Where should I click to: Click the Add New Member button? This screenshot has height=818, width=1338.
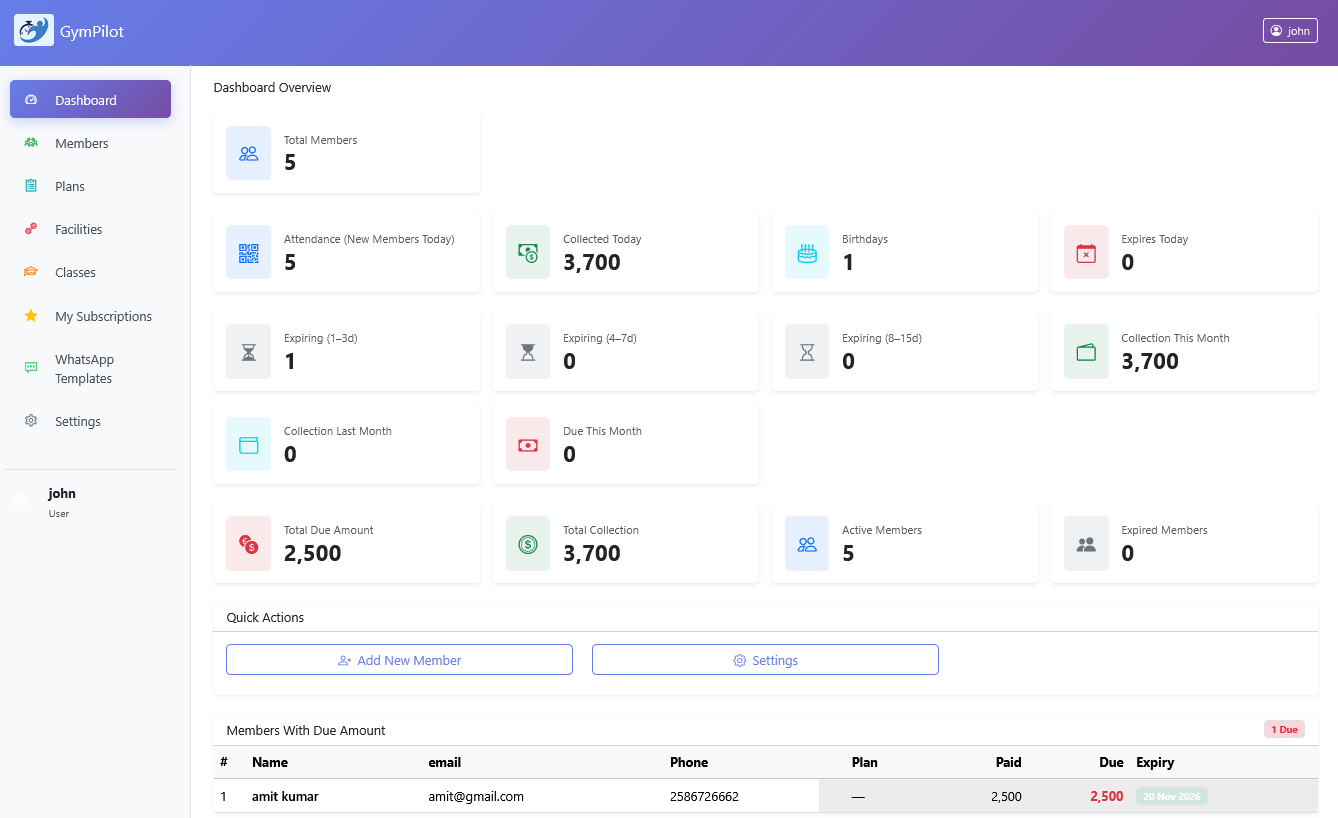pos(399,659)
